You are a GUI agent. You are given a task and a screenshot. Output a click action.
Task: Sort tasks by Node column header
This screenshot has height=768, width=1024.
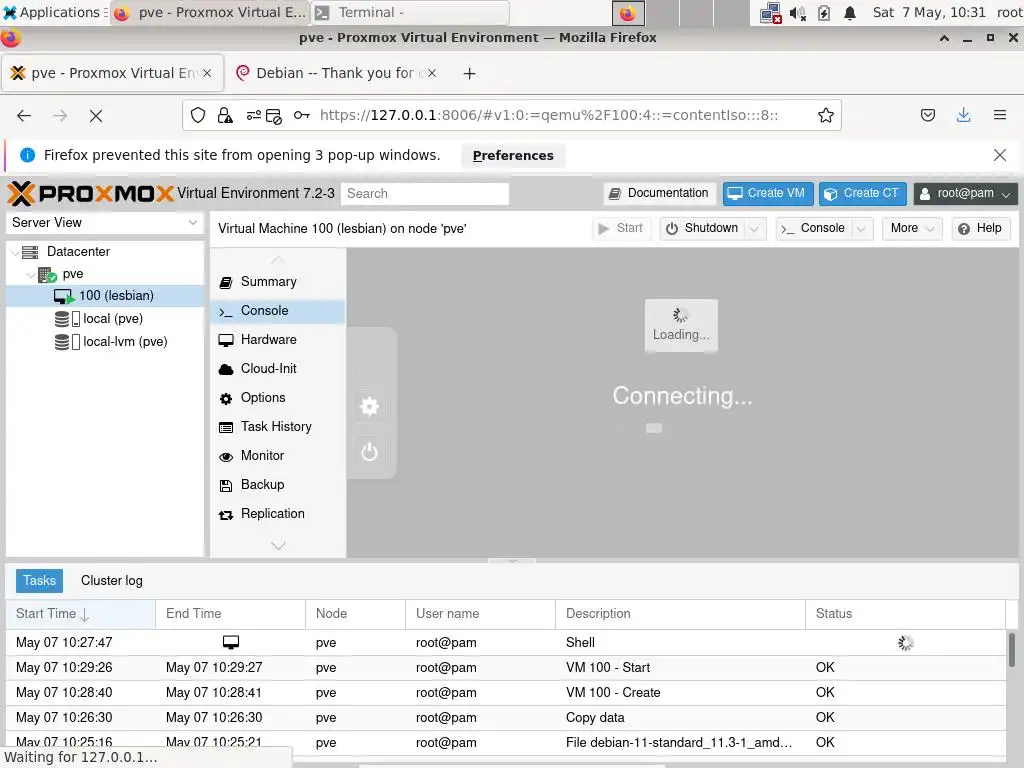coord(356,614)
